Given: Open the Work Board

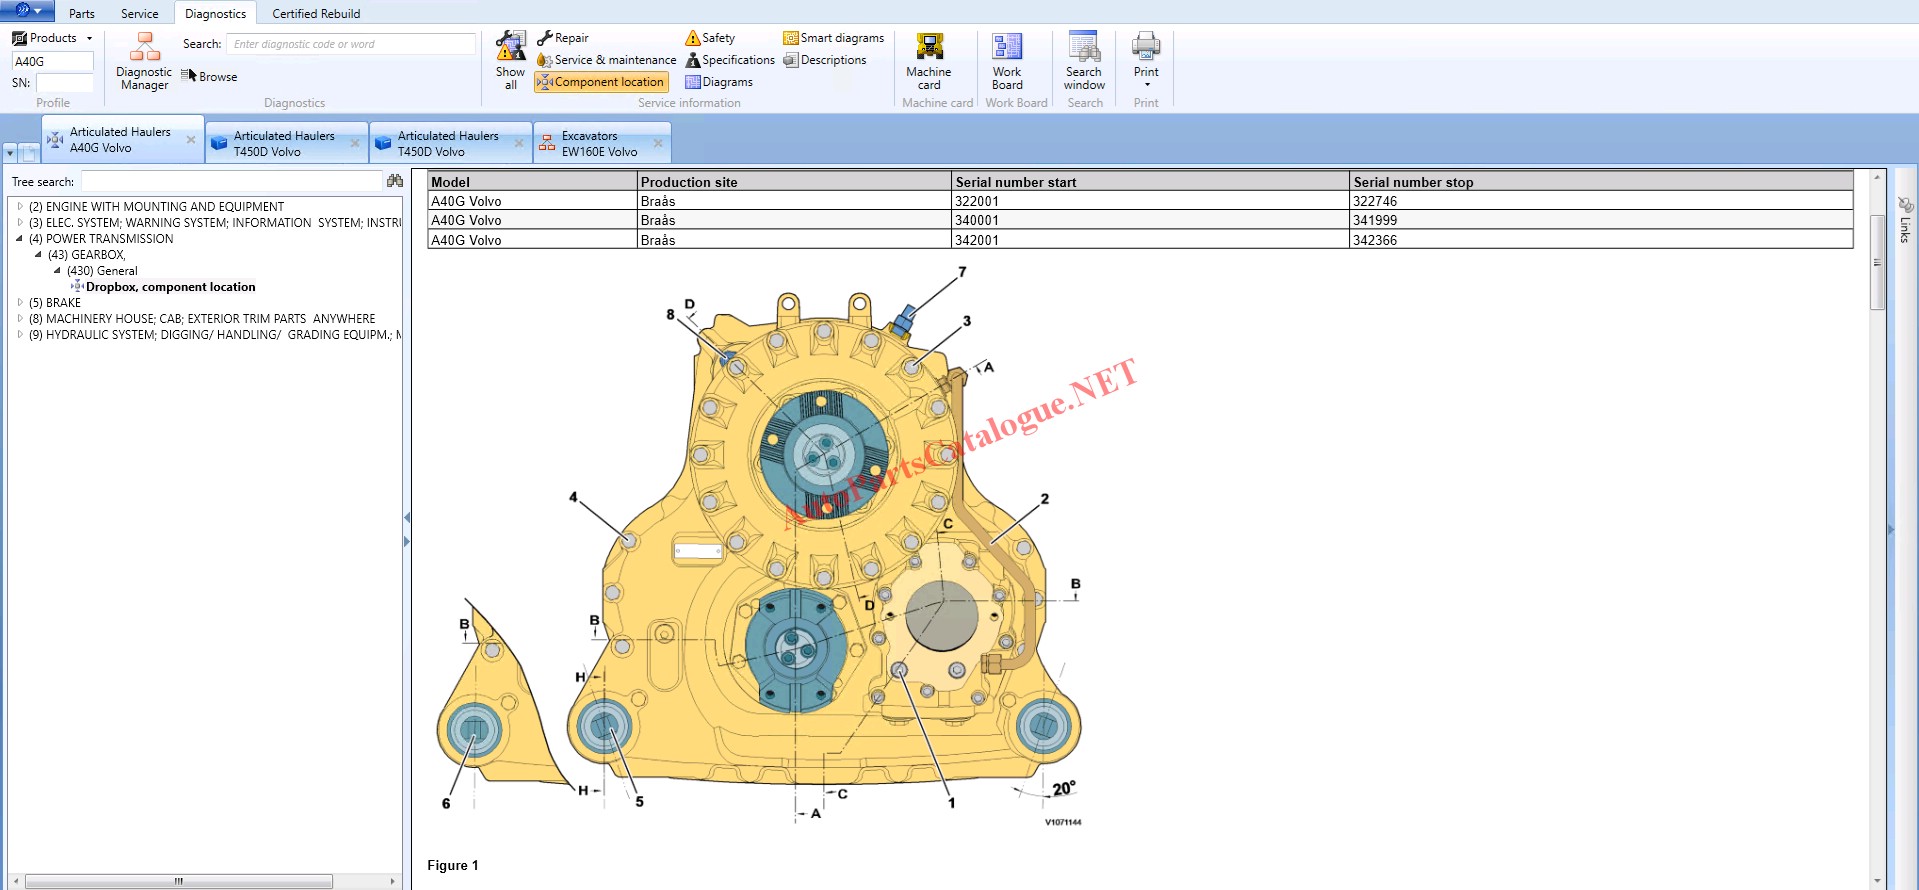Looking at the screenshot, I should 1006,60.
